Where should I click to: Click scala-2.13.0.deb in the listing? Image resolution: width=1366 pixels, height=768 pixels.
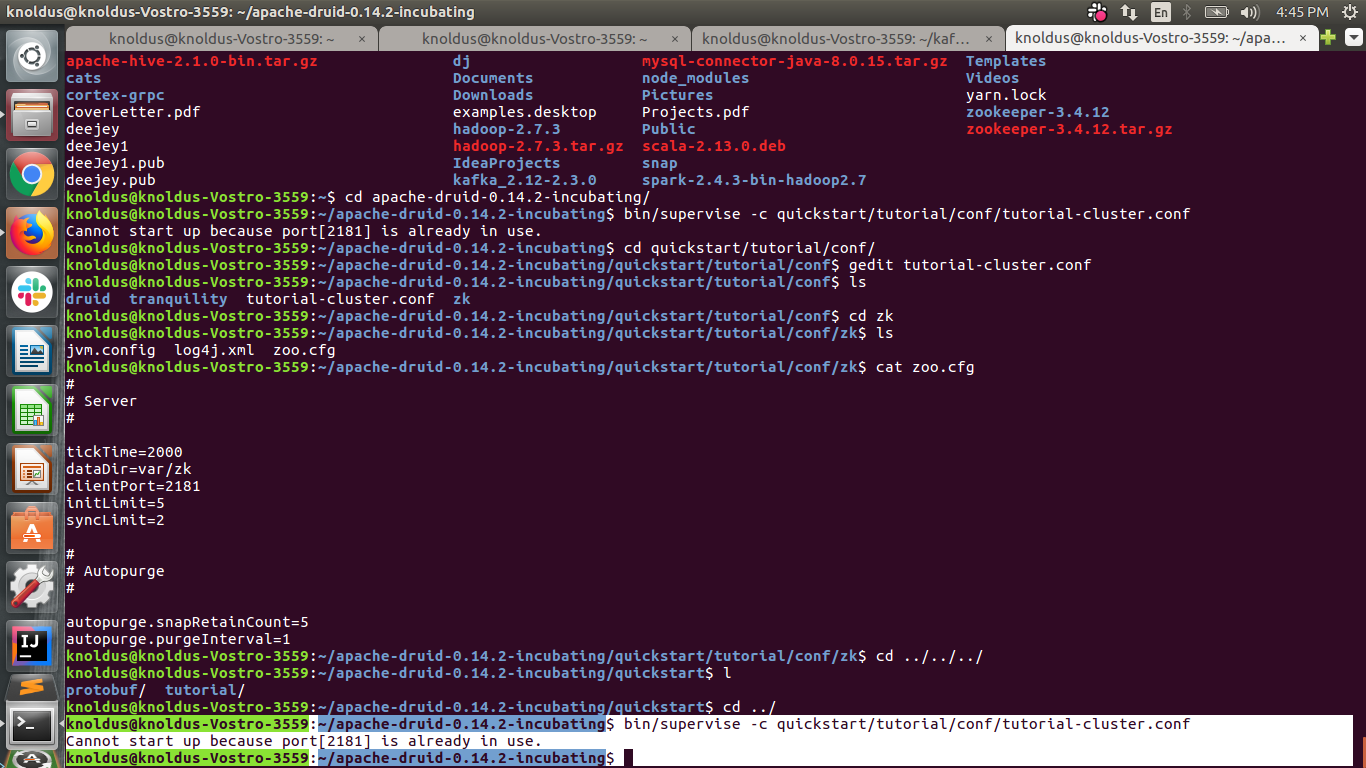tap(714, 146)
